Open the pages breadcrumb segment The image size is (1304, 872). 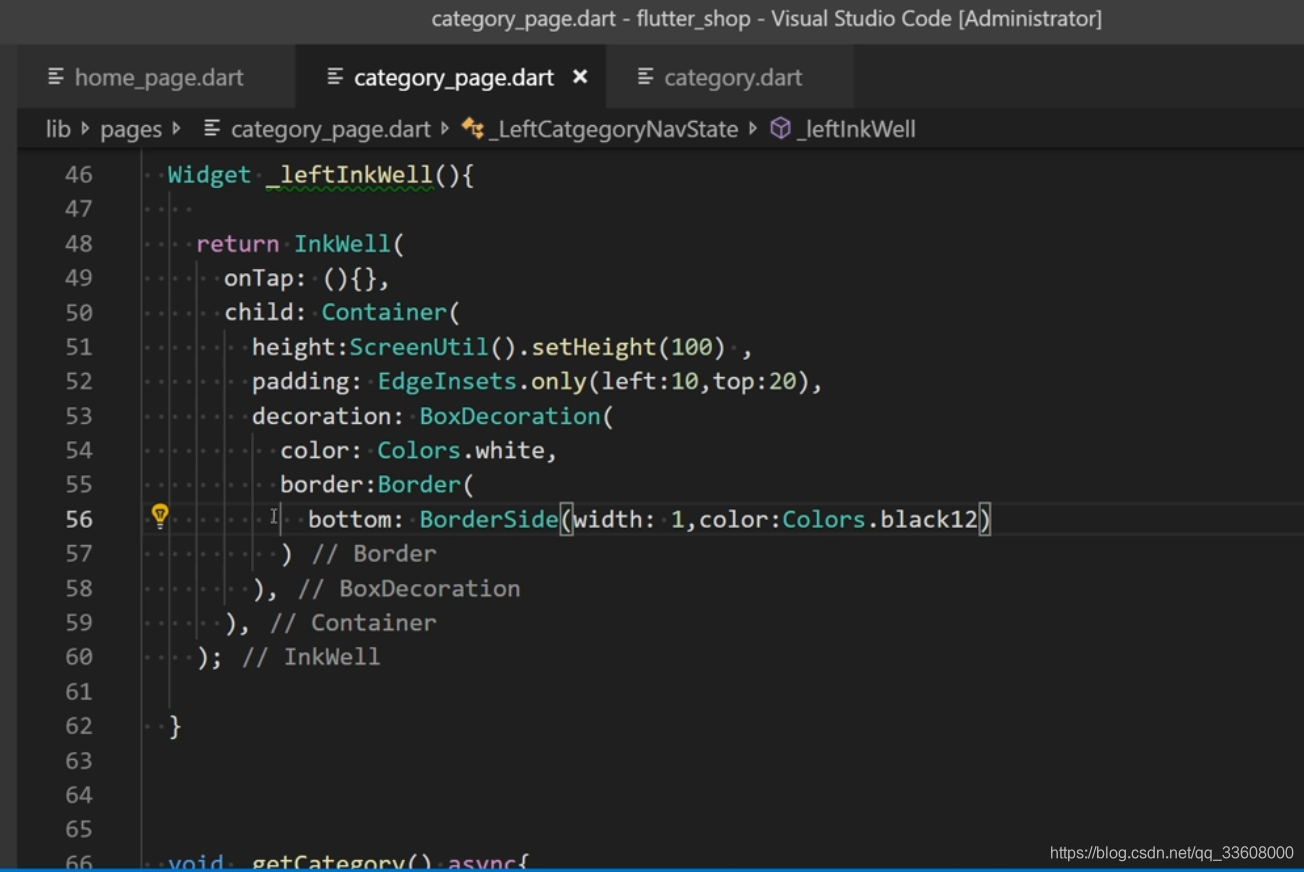(x=130, y=129)
